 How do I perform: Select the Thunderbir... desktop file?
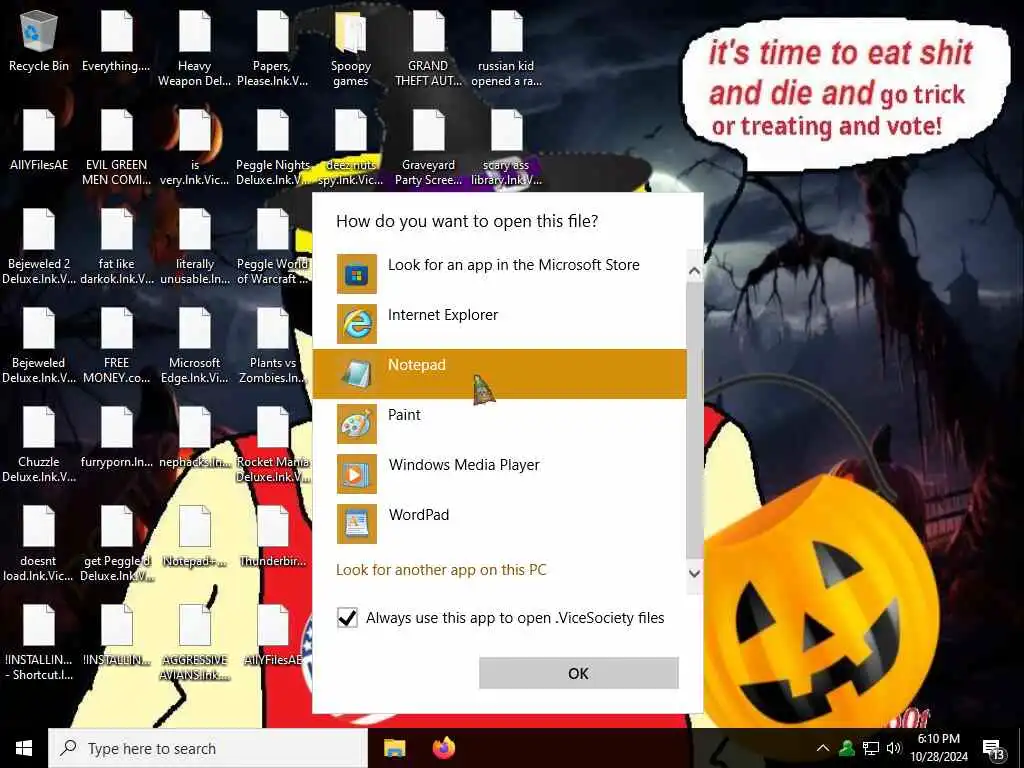272,537
